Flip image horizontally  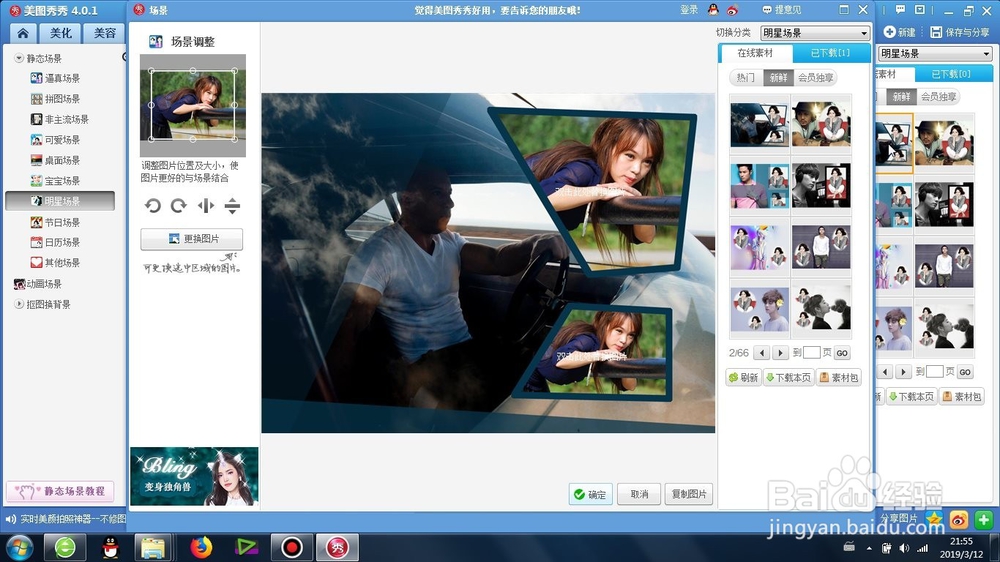205,205
